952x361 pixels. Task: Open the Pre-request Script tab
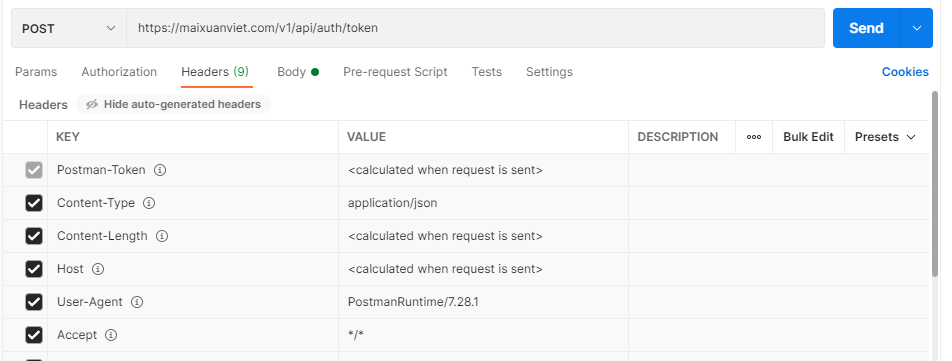point(395,72)
